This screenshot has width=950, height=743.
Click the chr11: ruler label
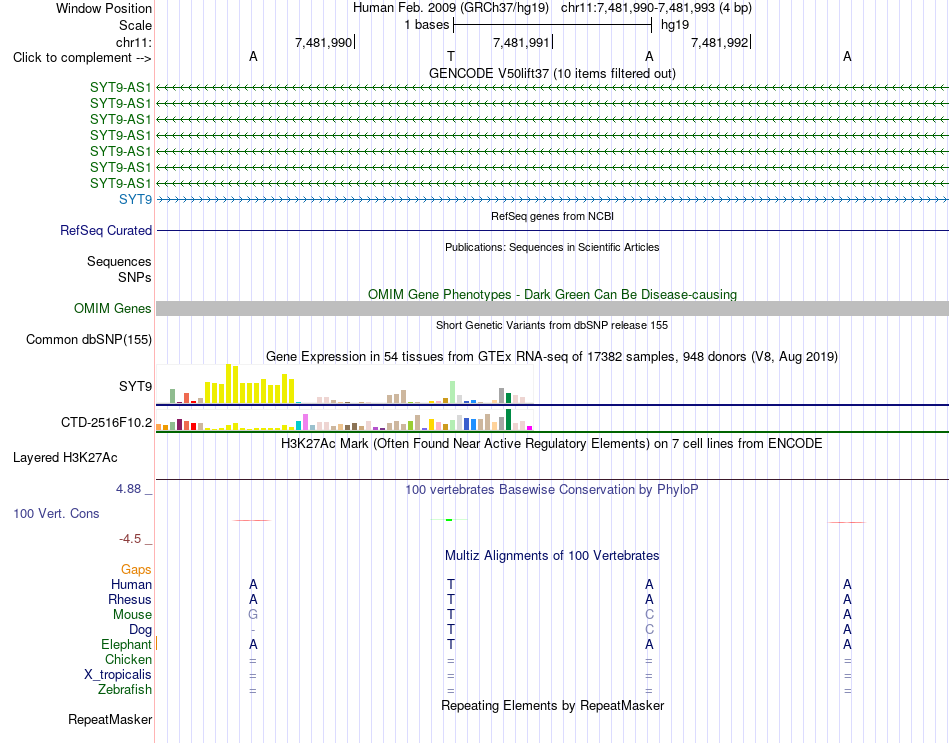133,42
